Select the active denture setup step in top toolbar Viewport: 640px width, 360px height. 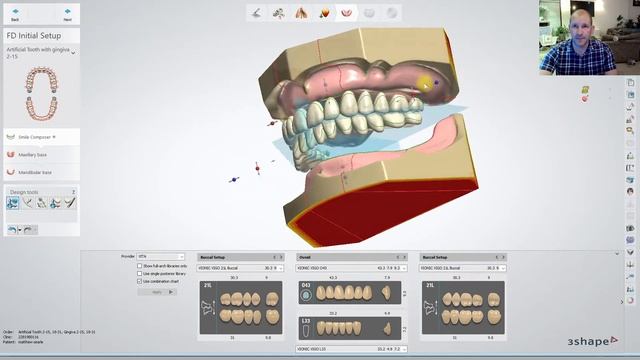[347, 13]
